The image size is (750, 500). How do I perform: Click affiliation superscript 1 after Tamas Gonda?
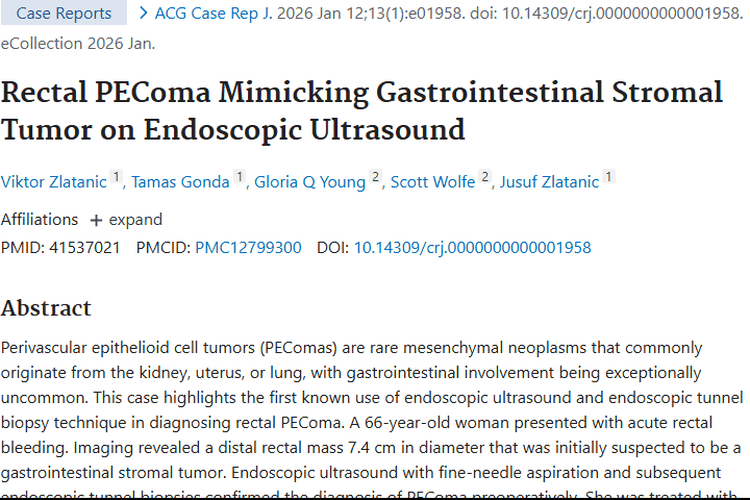pos(240,177)
